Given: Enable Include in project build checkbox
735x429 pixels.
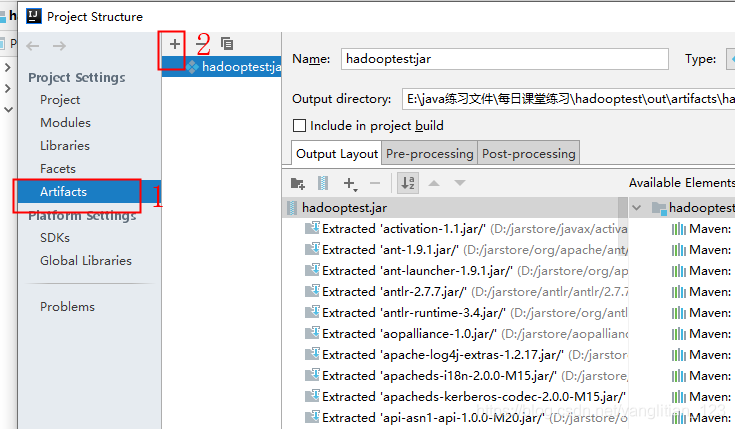Looking at the screenshot, I should [x=299, y=126].
